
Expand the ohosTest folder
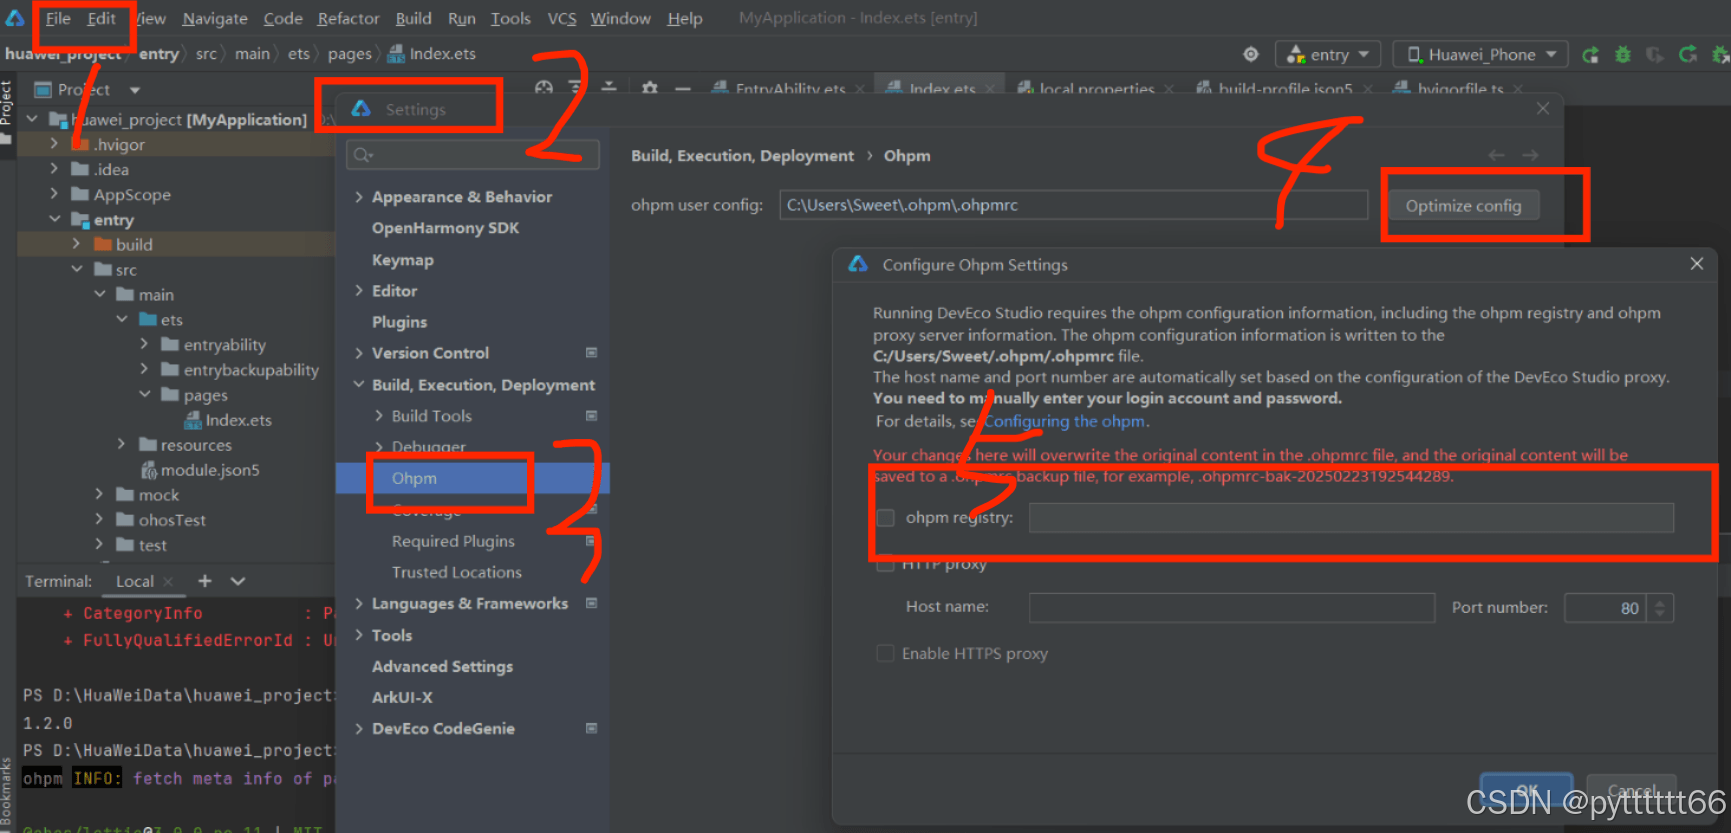98,520
